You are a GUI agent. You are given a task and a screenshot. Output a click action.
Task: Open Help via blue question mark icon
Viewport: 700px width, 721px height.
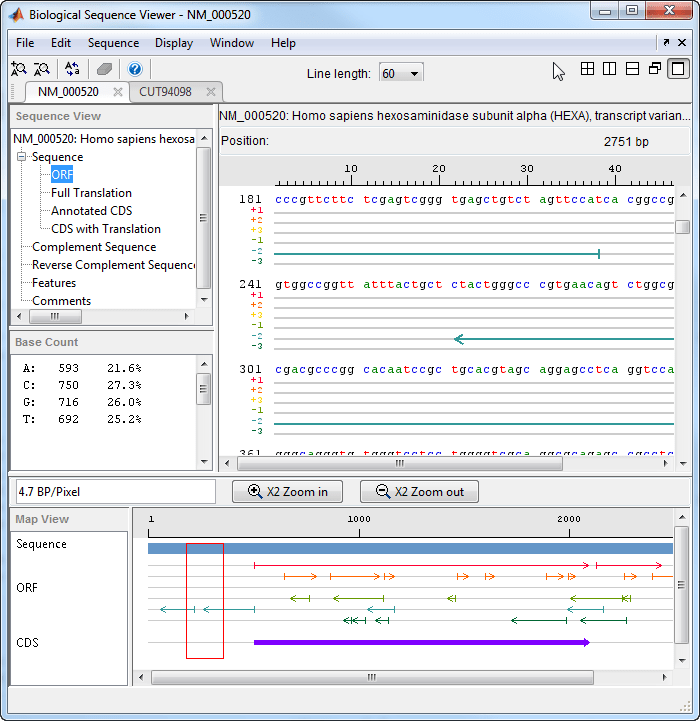click(135, 69)
